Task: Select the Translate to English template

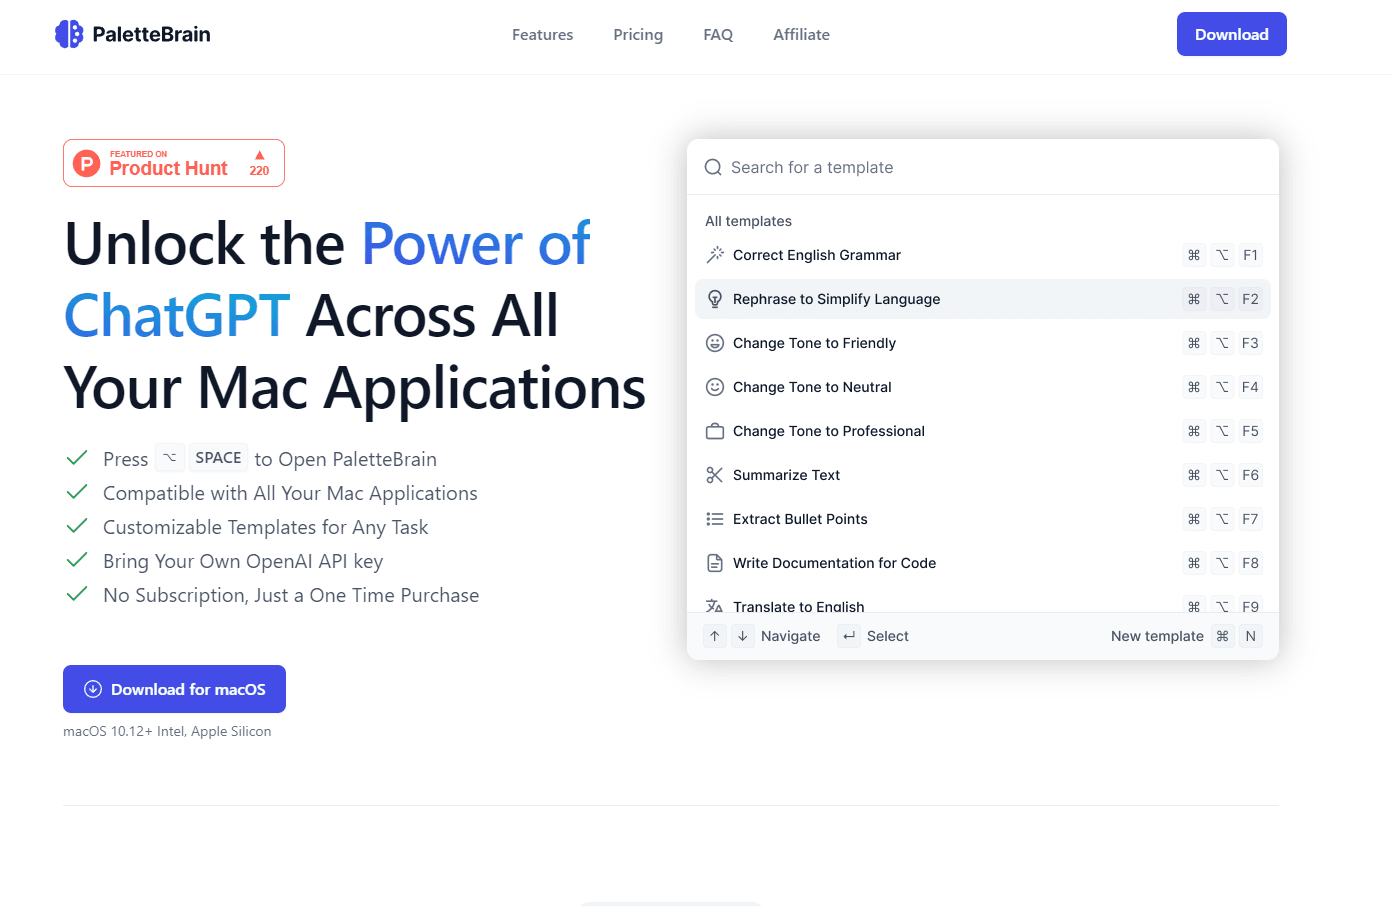Action: [x=983, y=604]
